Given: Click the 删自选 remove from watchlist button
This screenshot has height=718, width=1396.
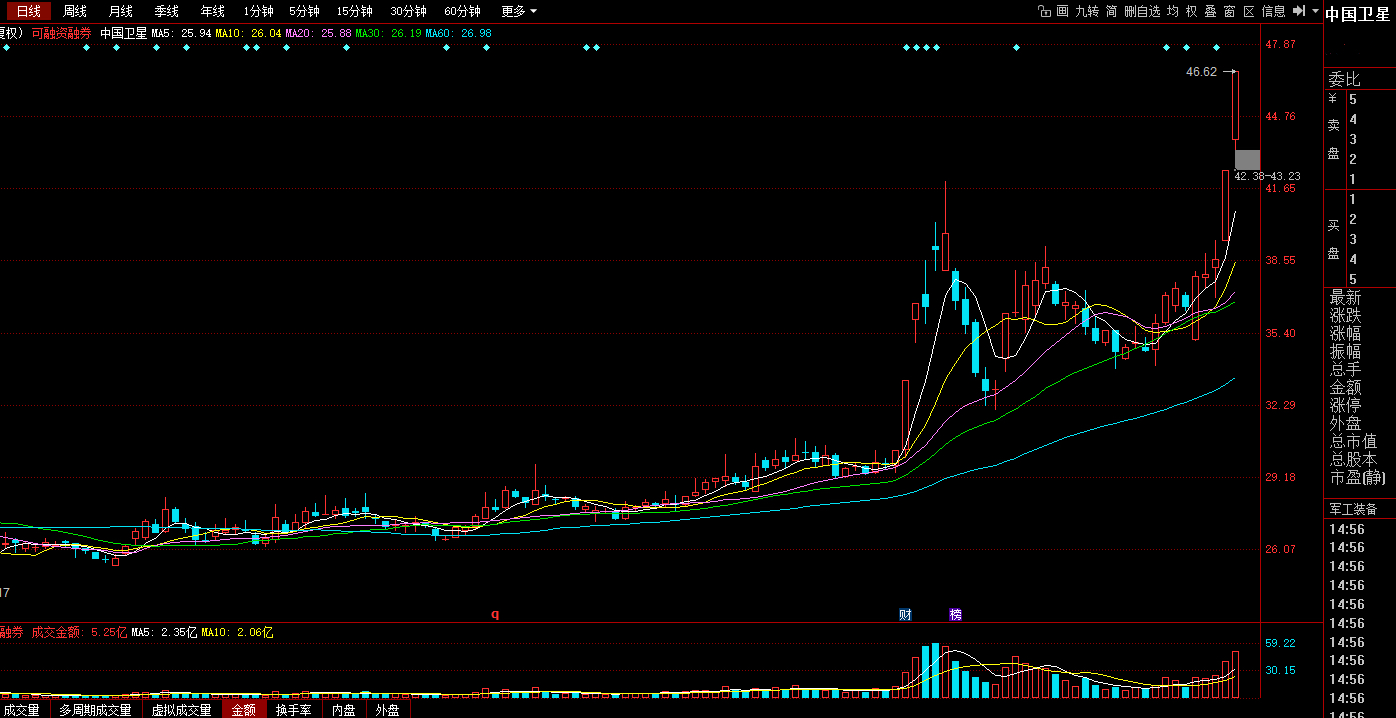Looking at the screenshot, I should click(1142, 11).
